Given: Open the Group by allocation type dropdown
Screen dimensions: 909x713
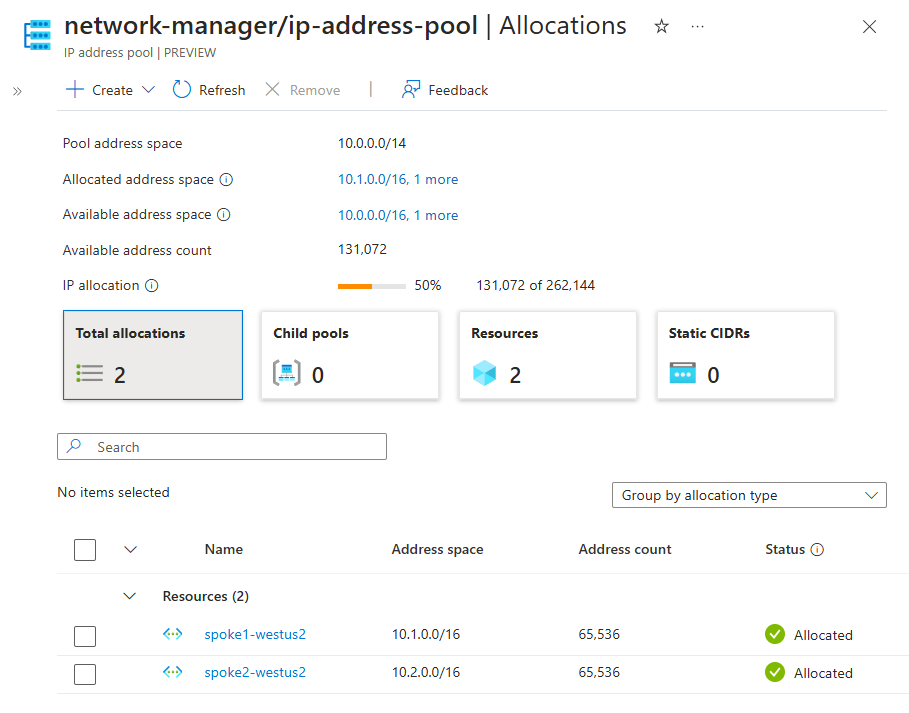Looking at the screenshot, I should tap(749, 495).
